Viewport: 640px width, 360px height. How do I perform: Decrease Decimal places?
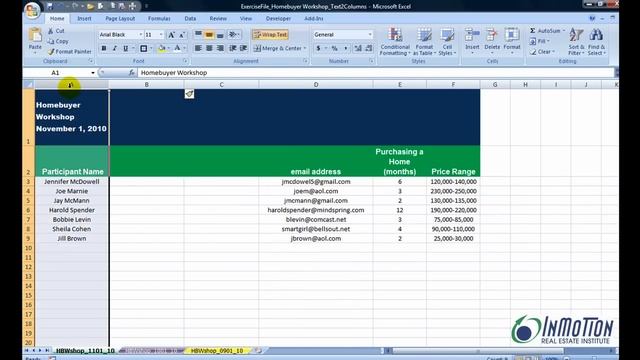[x=369, y=49]
